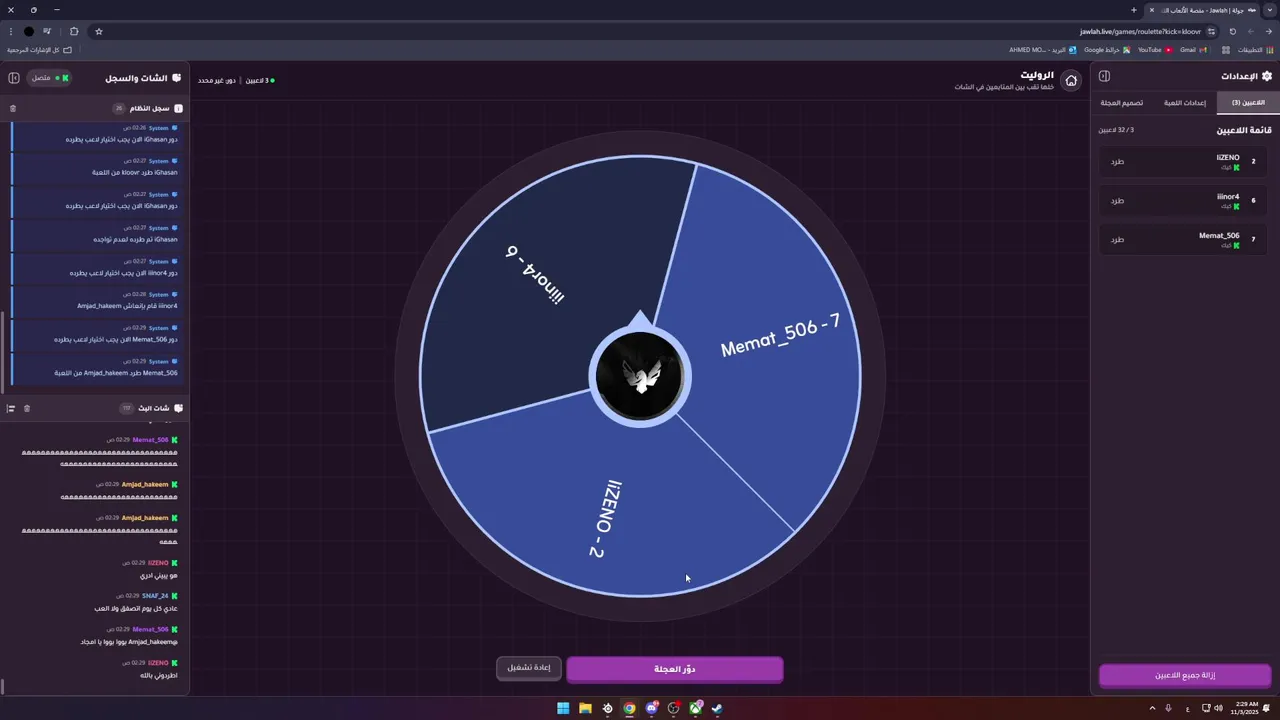Open Xbox app from taskbar
The image size is (1280, 720).
(695, 709)
